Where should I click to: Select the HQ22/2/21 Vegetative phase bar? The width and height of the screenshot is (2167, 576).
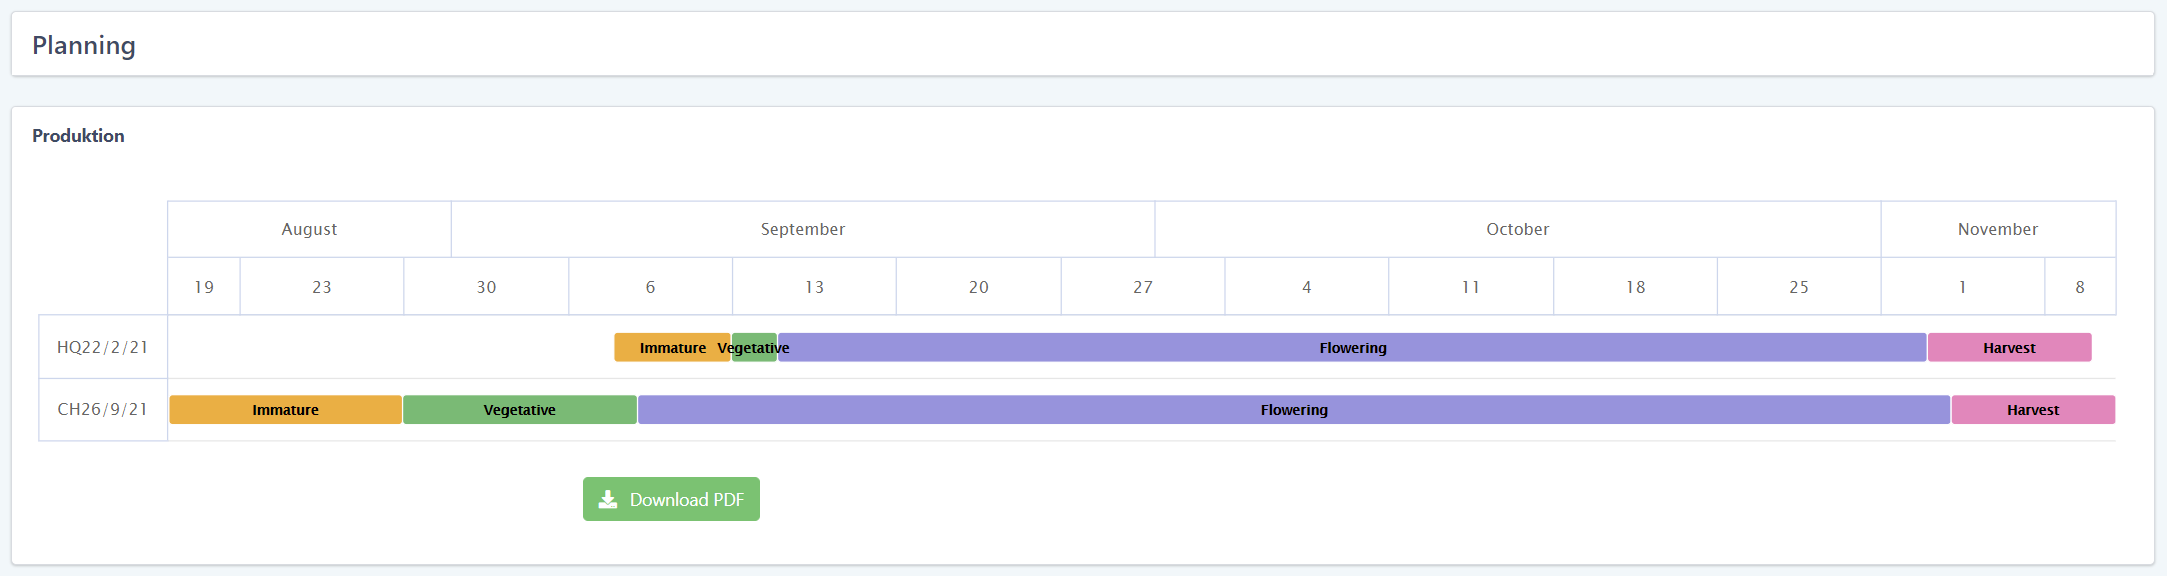coord(755,348)
